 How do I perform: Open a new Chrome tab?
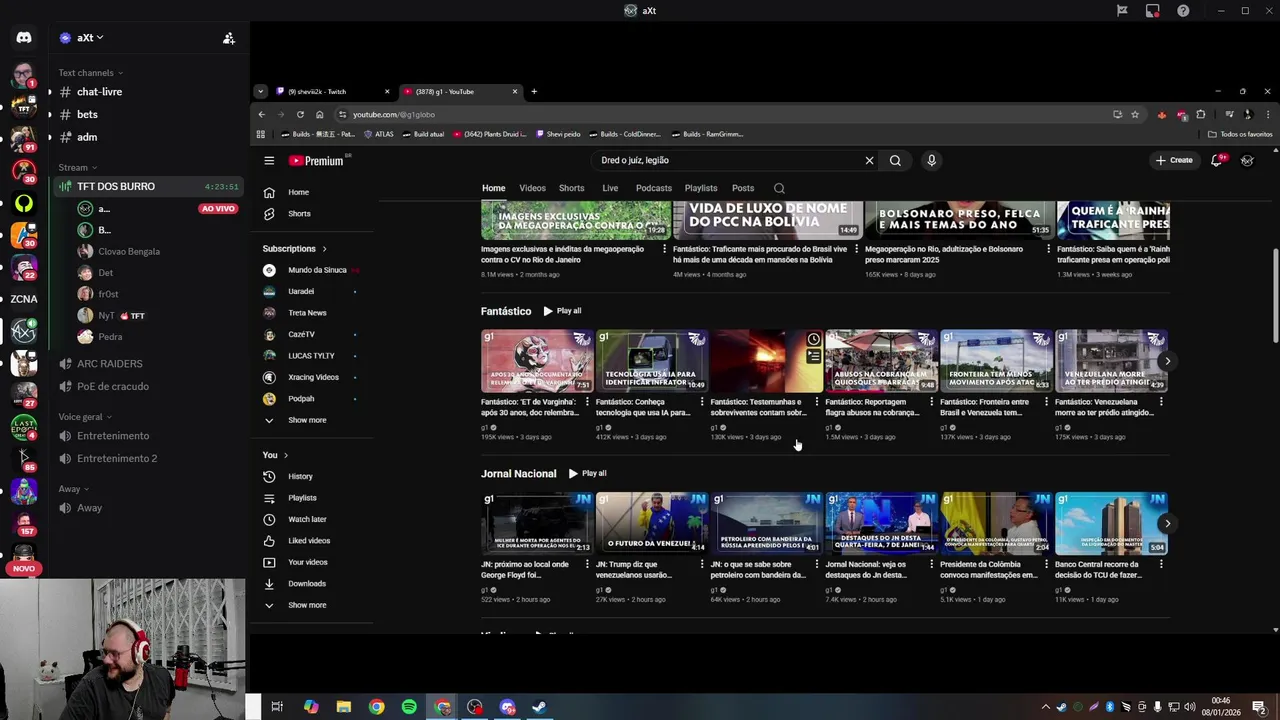(x=534, y=91)
